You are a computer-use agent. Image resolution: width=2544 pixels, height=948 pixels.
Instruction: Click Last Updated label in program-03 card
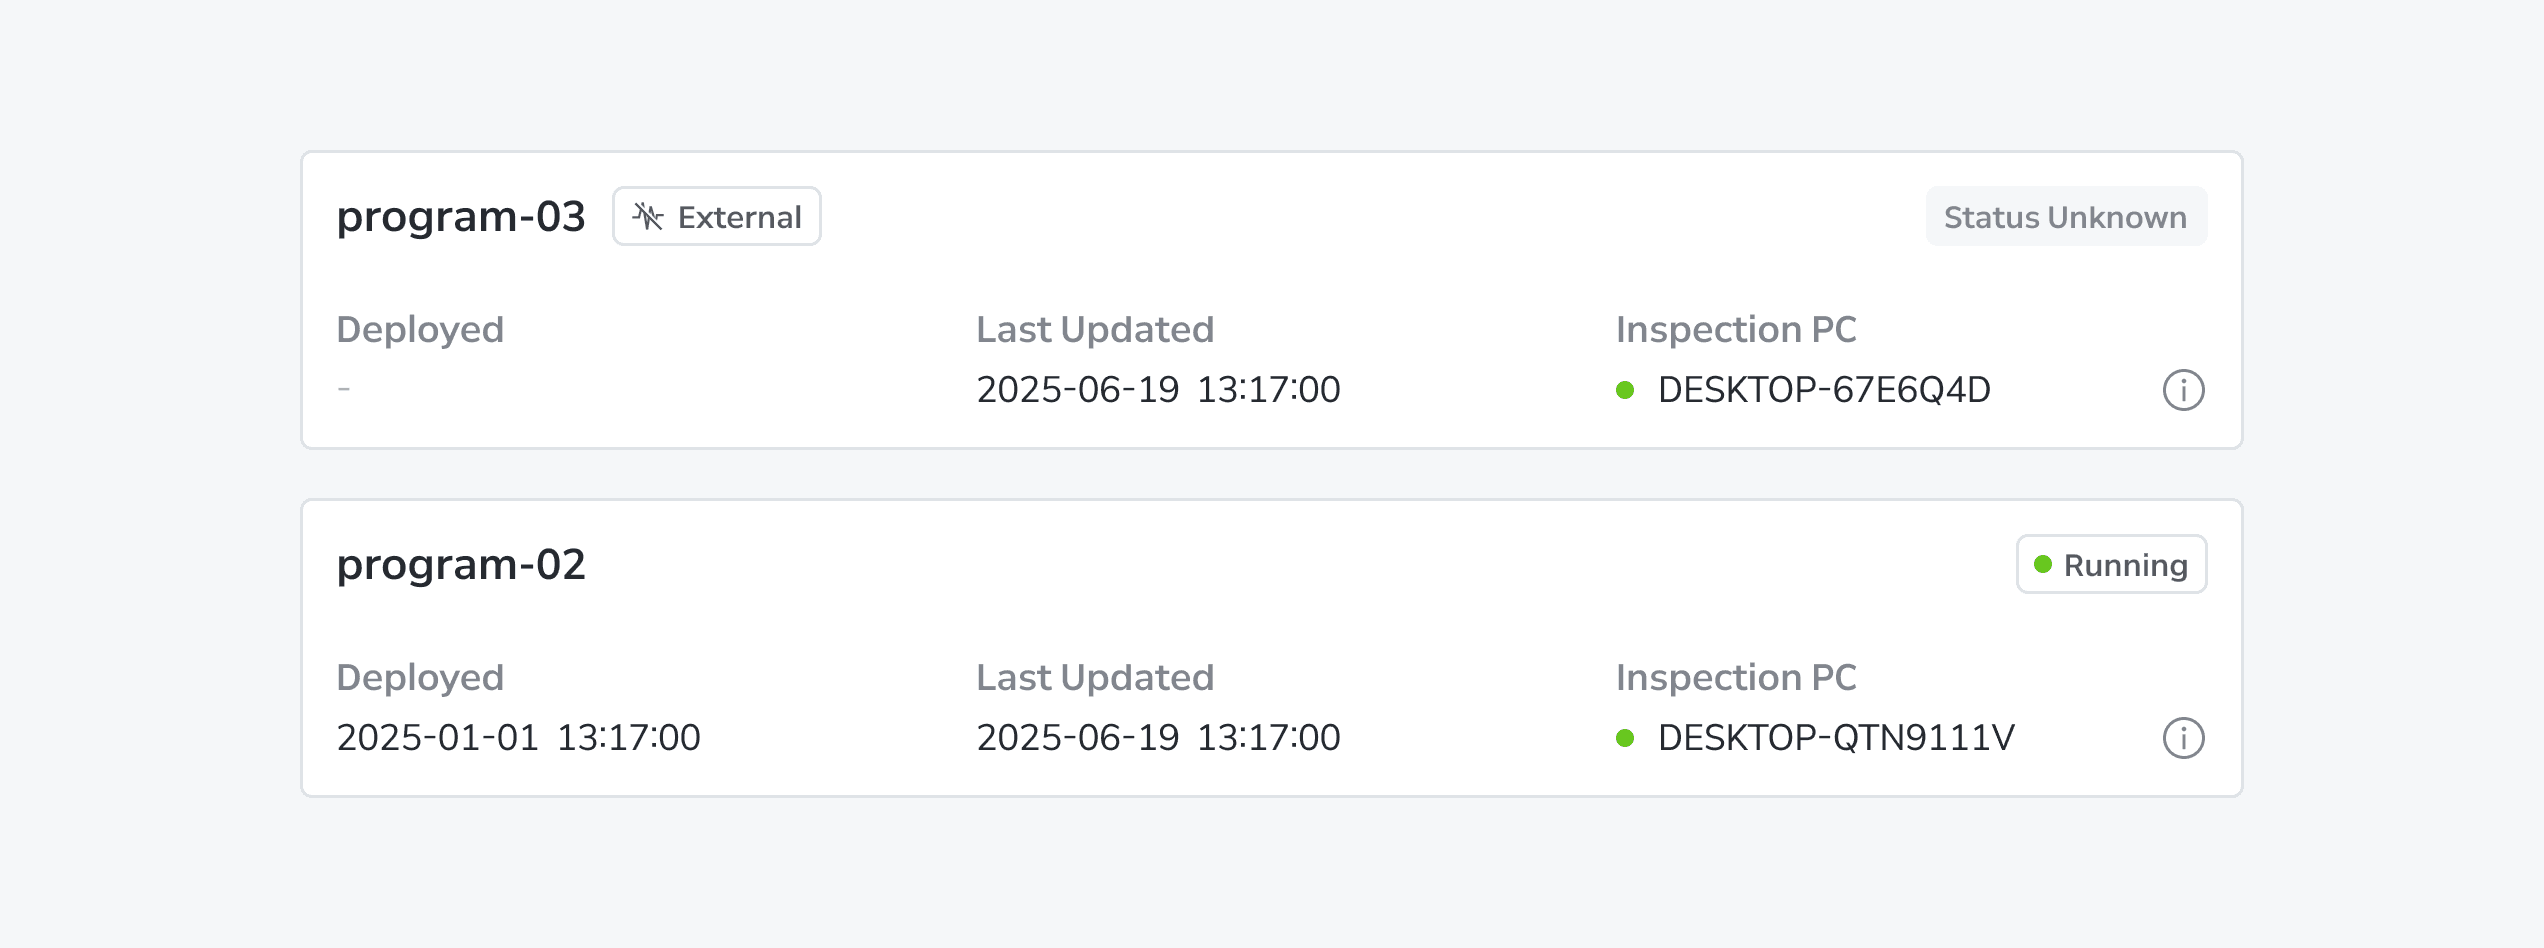[x=1095, y=330]
